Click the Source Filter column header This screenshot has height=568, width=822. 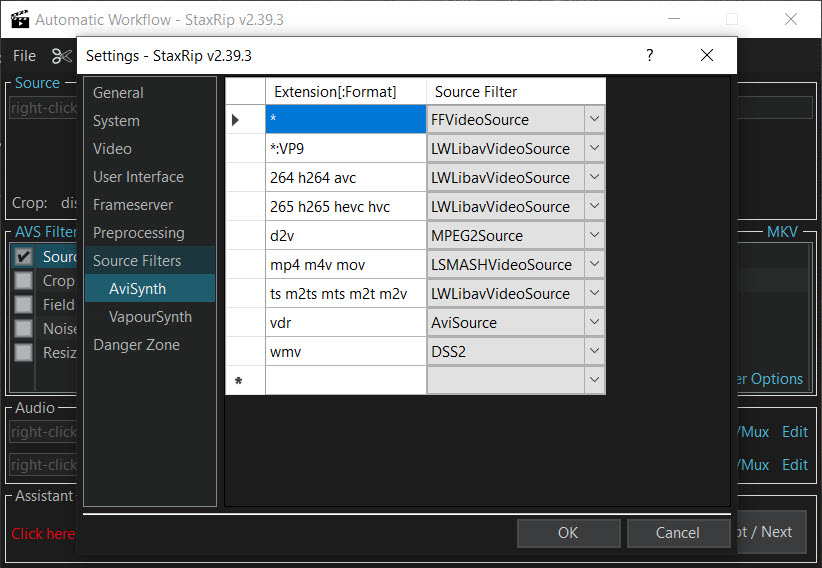click(x=516, y=92)
